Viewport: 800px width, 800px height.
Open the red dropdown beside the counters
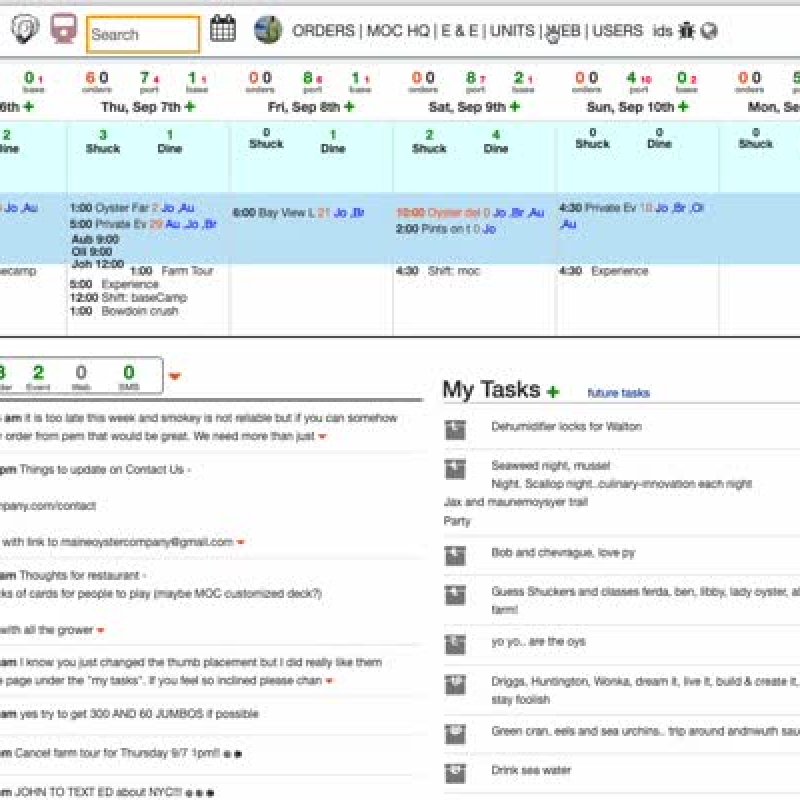[175, 377]
